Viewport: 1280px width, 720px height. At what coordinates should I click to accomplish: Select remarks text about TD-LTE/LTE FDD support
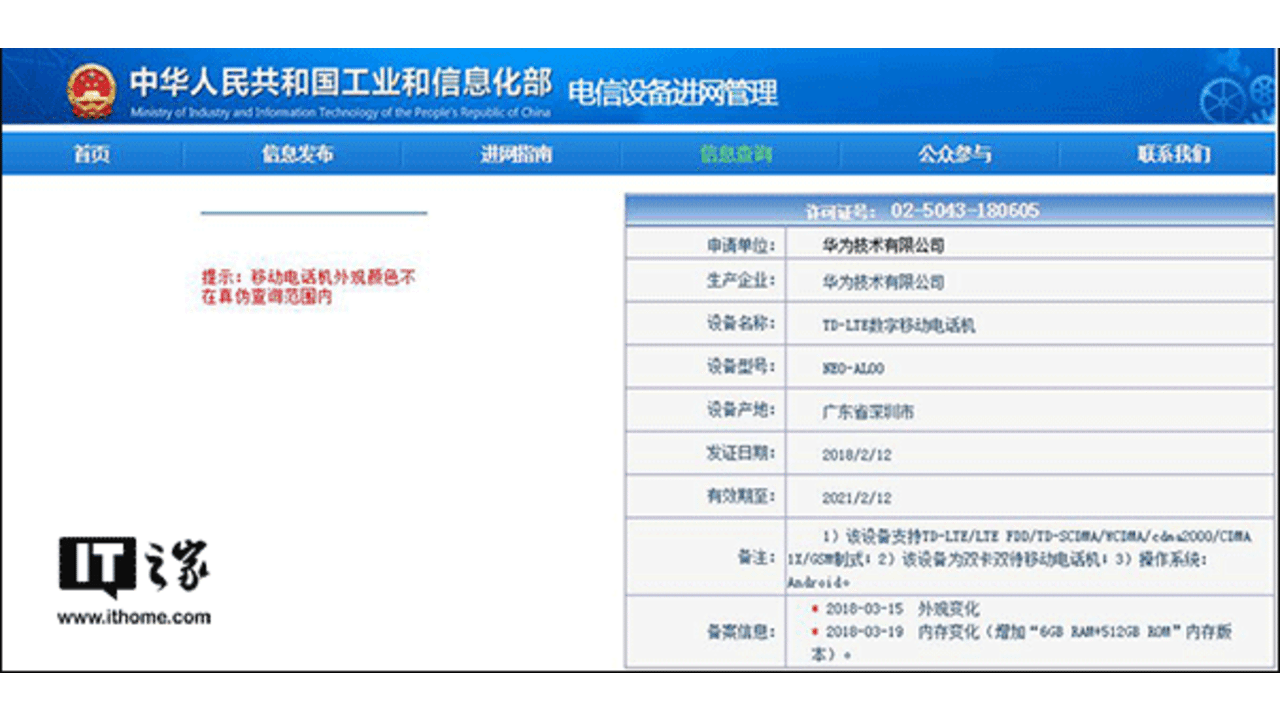pyautogui.click(x=1020, y=558)
